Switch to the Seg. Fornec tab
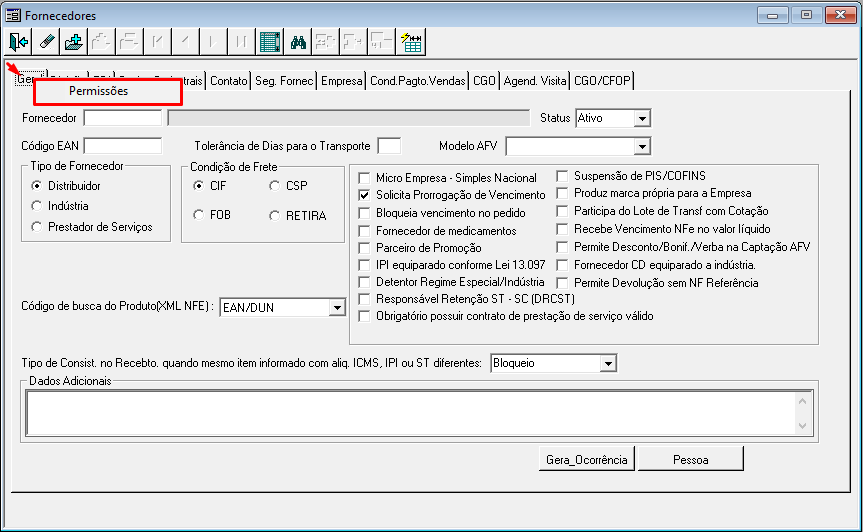Viewport: 863px width, 532px height. point(284,81)
